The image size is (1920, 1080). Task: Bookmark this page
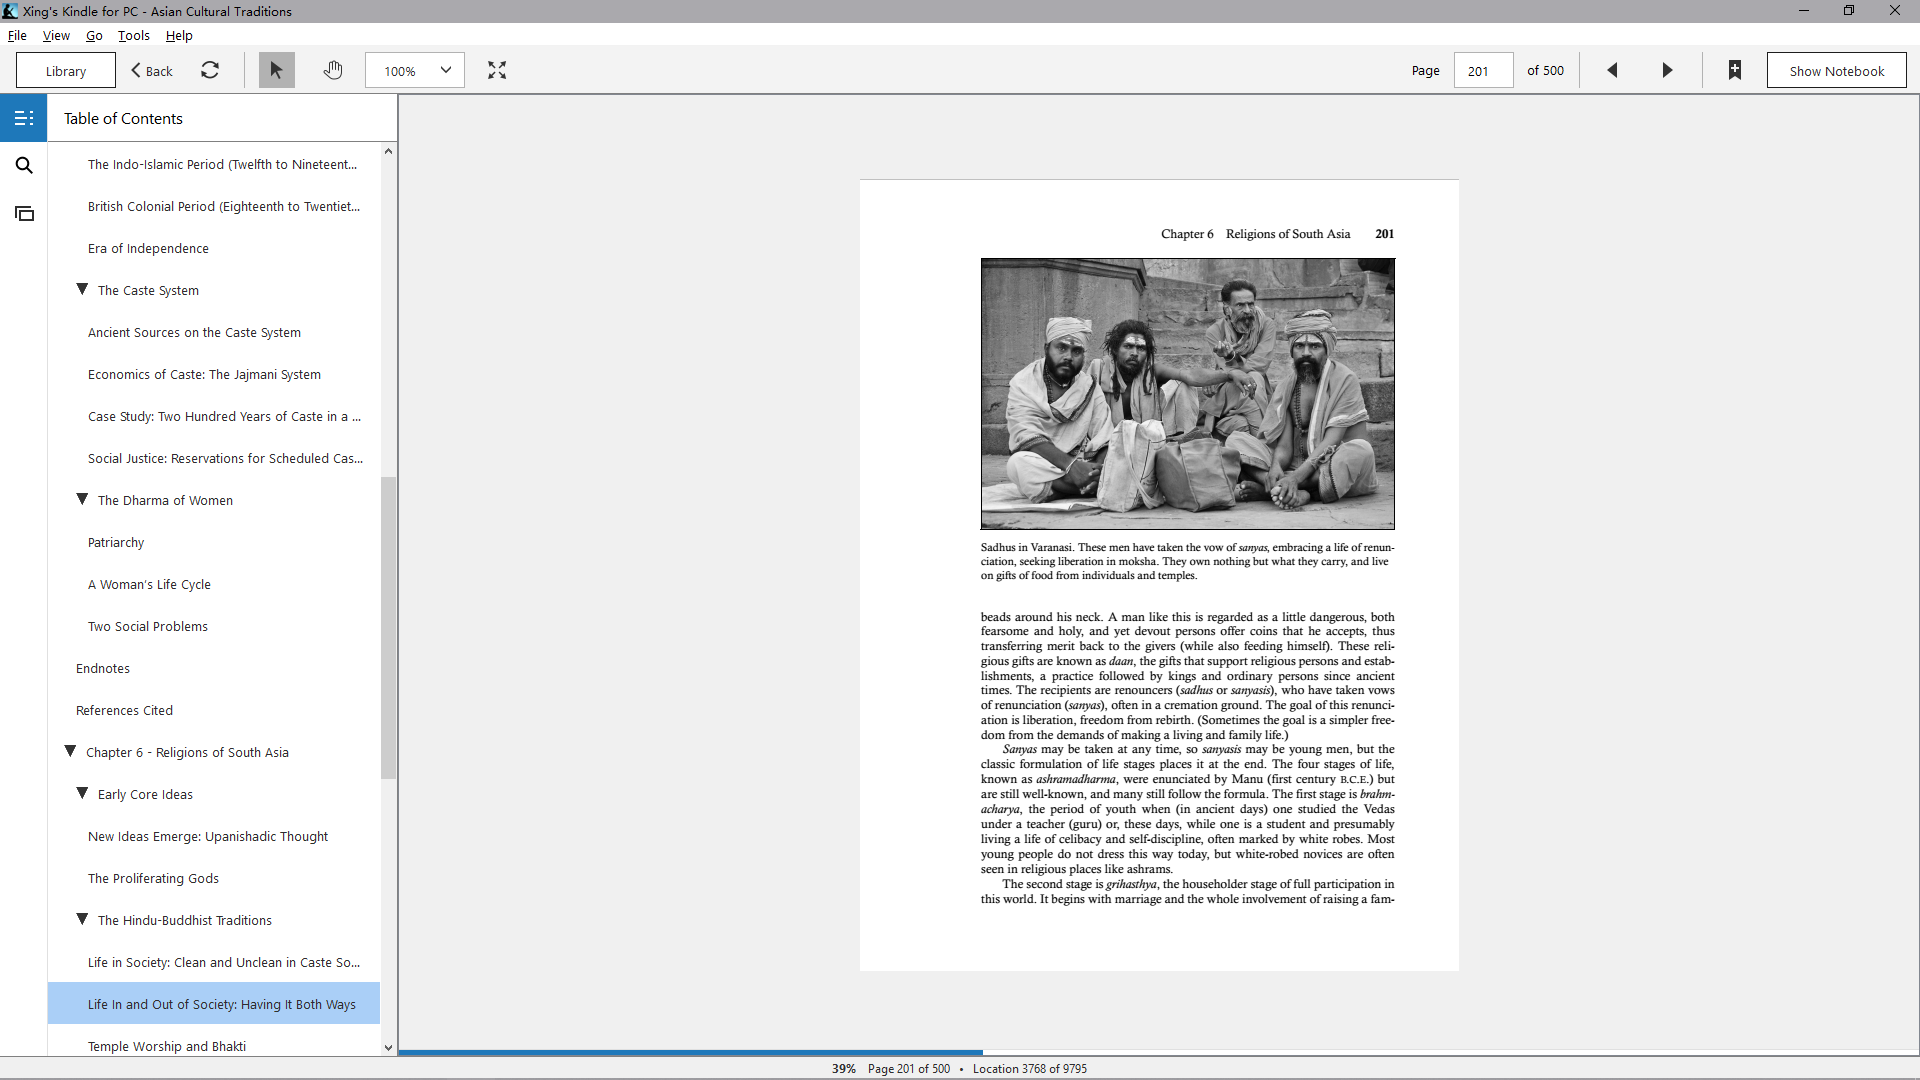coord(1735,70)
